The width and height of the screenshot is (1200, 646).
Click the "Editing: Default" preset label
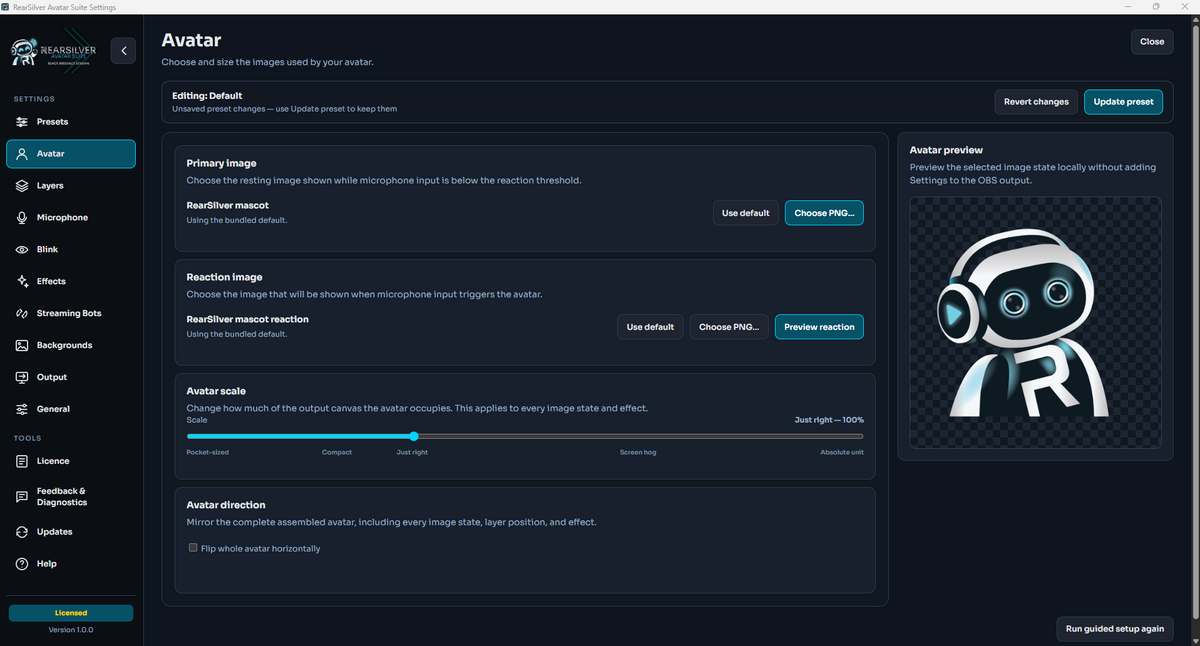point(207,96)
